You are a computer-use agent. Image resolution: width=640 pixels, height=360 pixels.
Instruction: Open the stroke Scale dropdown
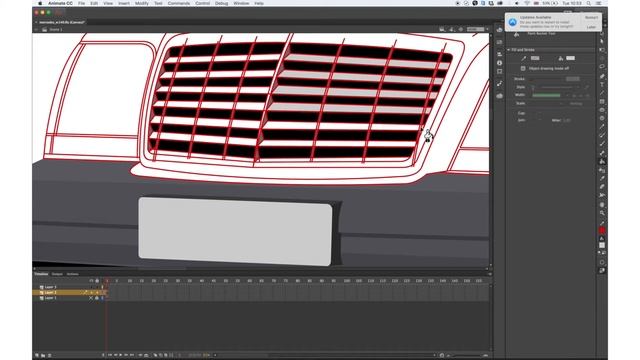547,104
